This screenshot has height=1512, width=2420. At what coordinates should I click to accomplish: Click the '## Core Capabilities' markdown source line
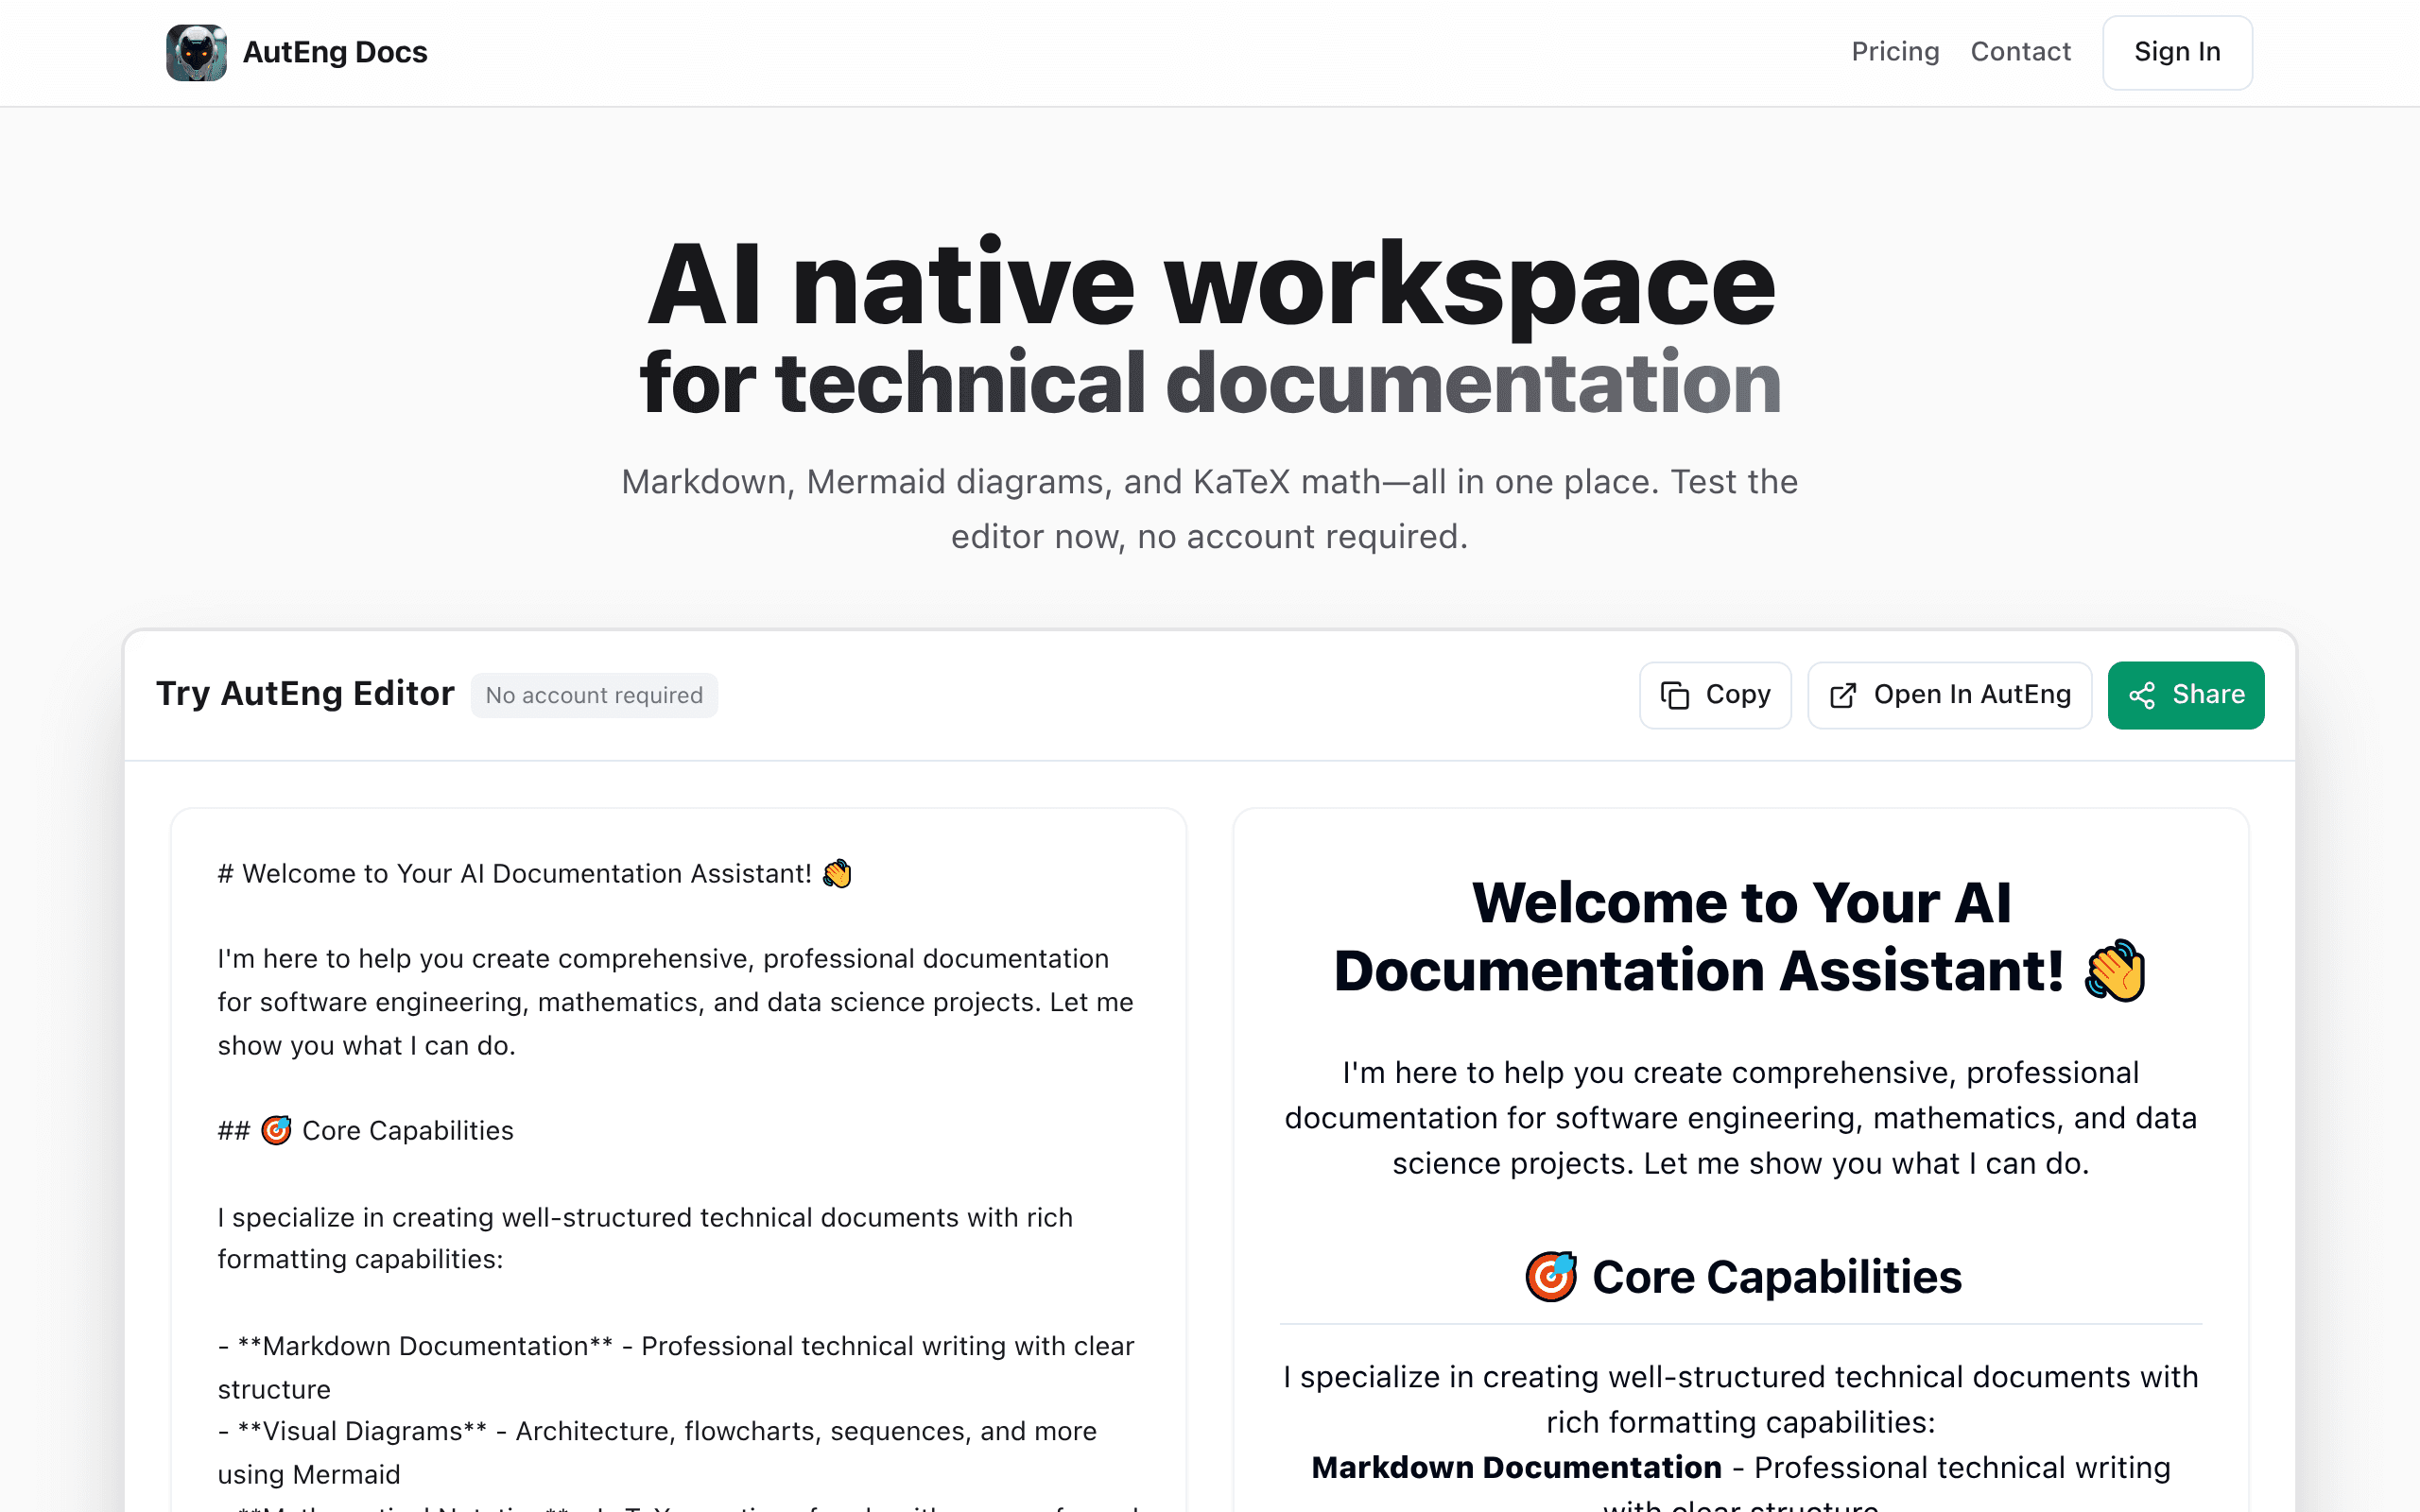click(365, 1131)
